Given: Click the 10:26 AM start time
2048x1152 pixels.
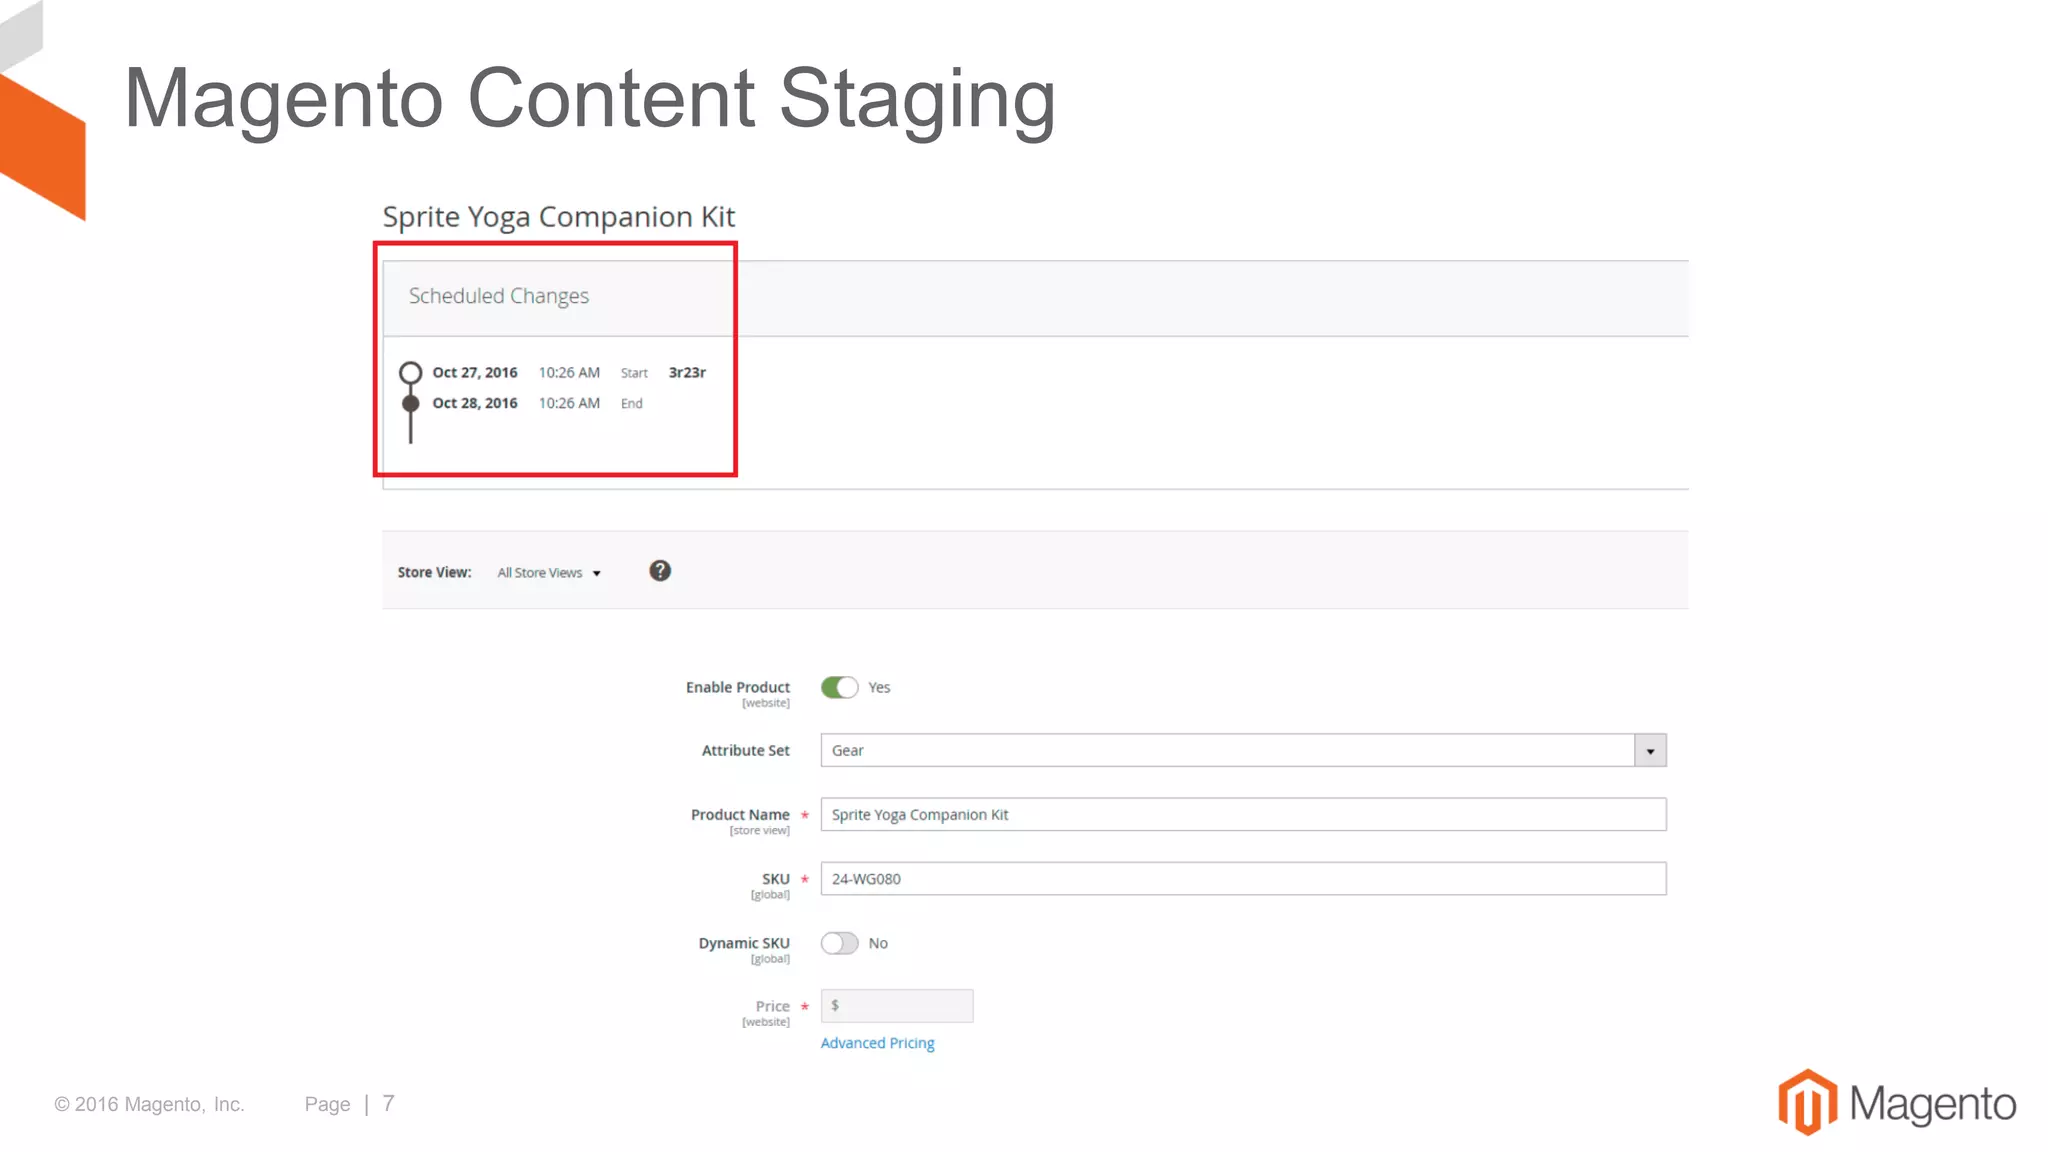Looking at the screenshot, I should pyautogui.click(x=569, y=372).
